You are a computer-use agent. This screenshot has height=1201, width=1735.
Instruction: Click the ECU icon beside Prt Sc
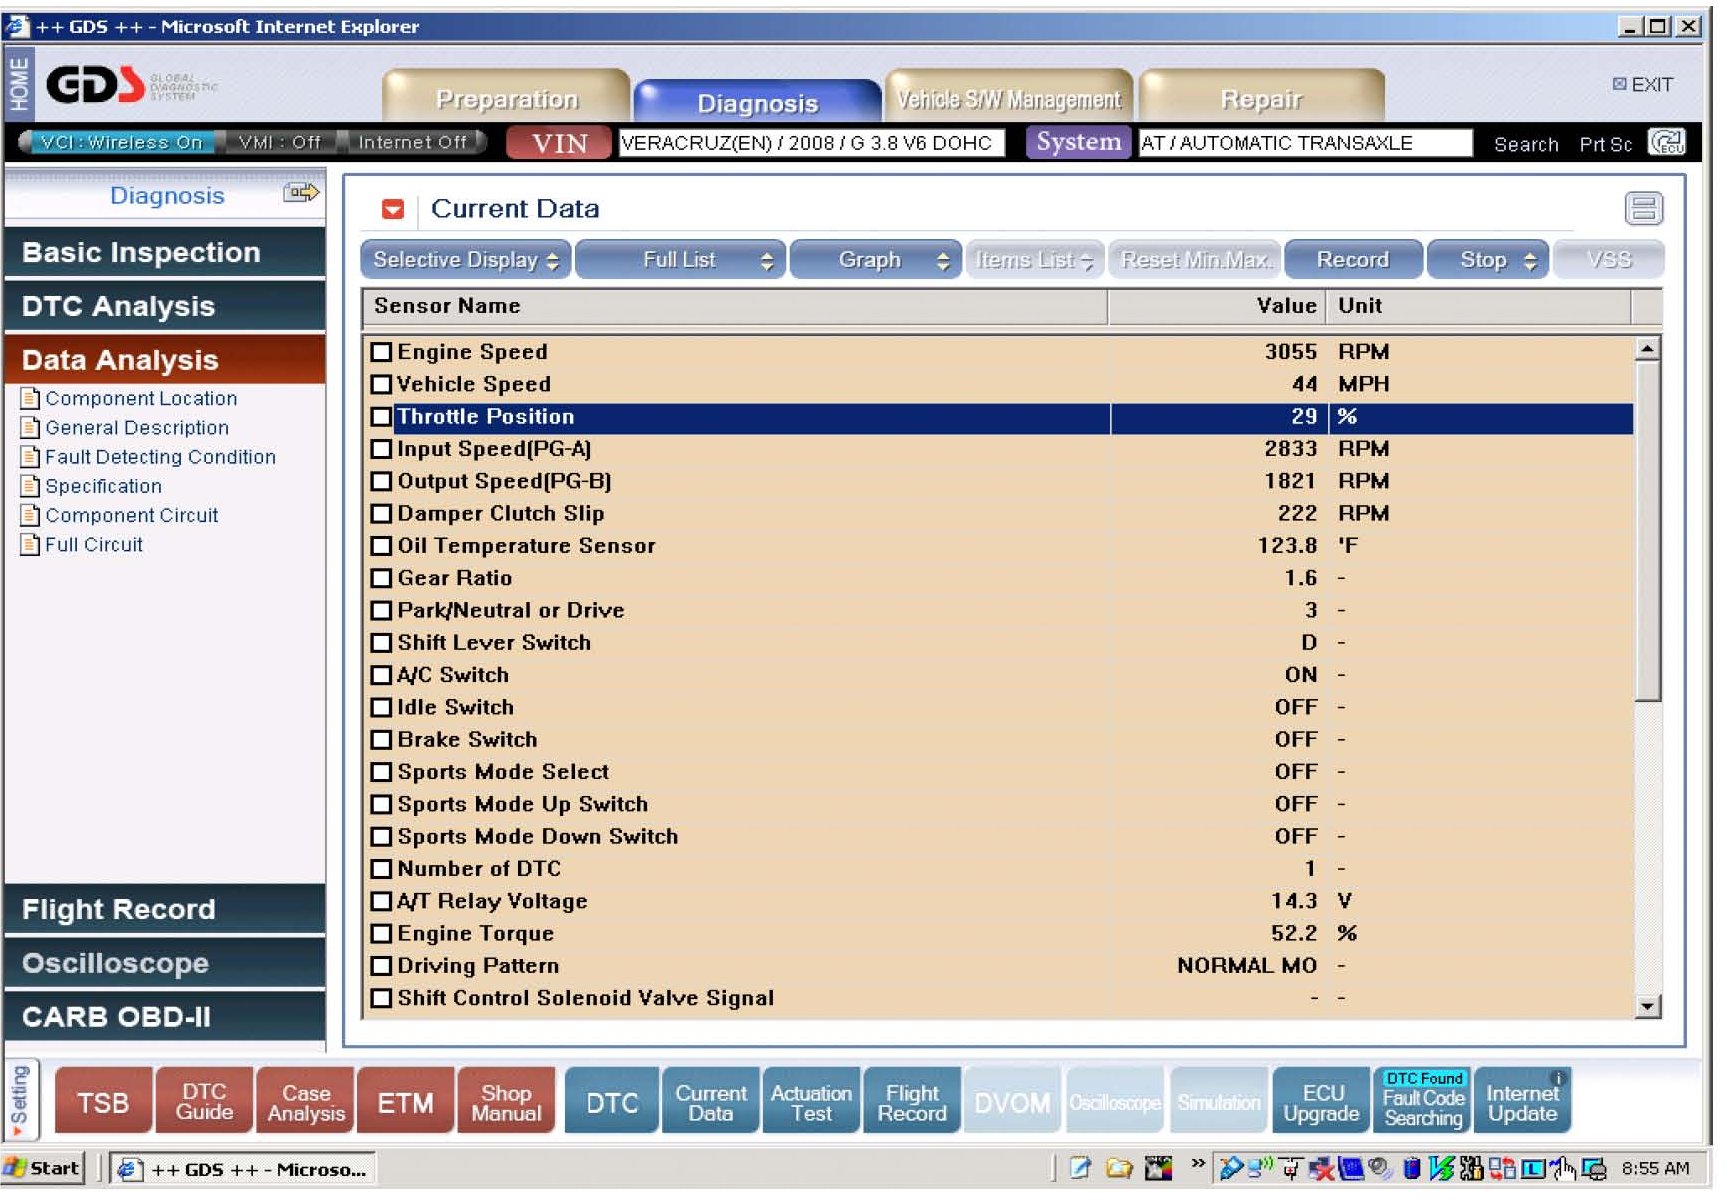1666,143
